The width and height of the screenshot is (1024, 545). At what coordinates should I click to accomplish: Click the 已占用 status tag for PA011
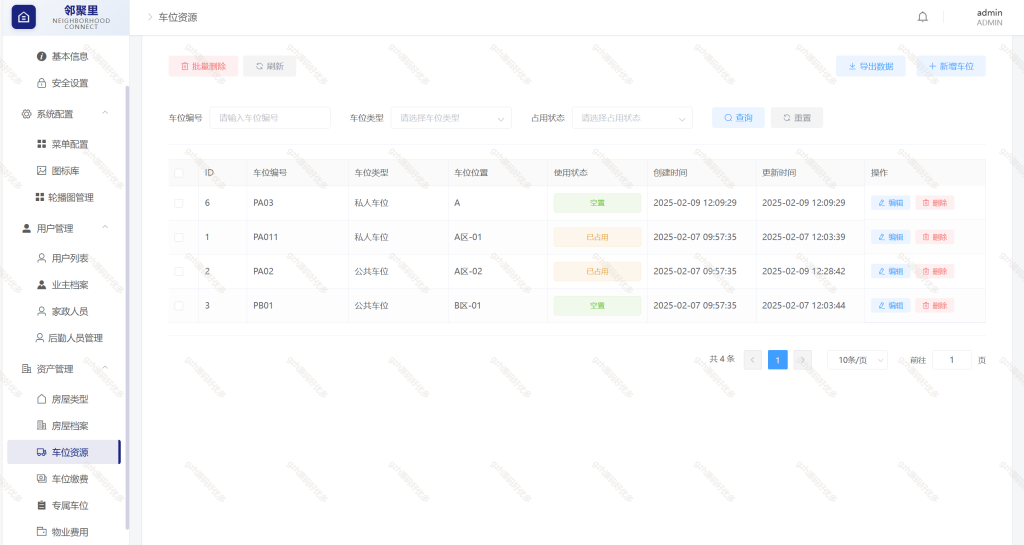coord(598,237)
